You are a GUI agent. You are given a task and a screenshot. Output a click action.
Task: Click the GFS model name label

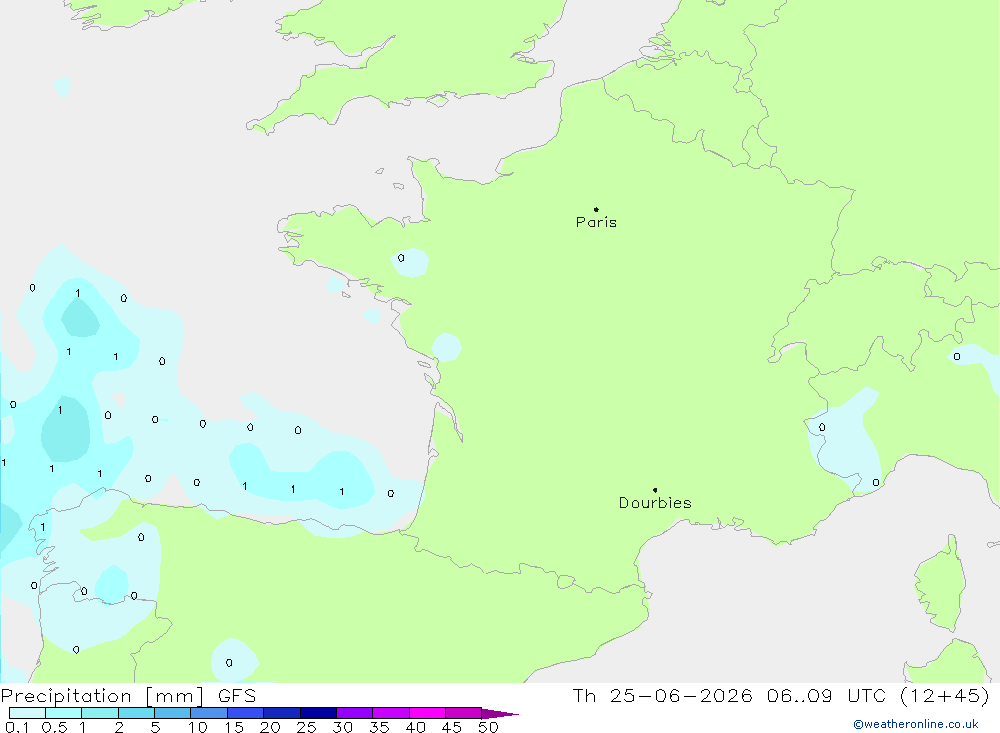[237, 696]
